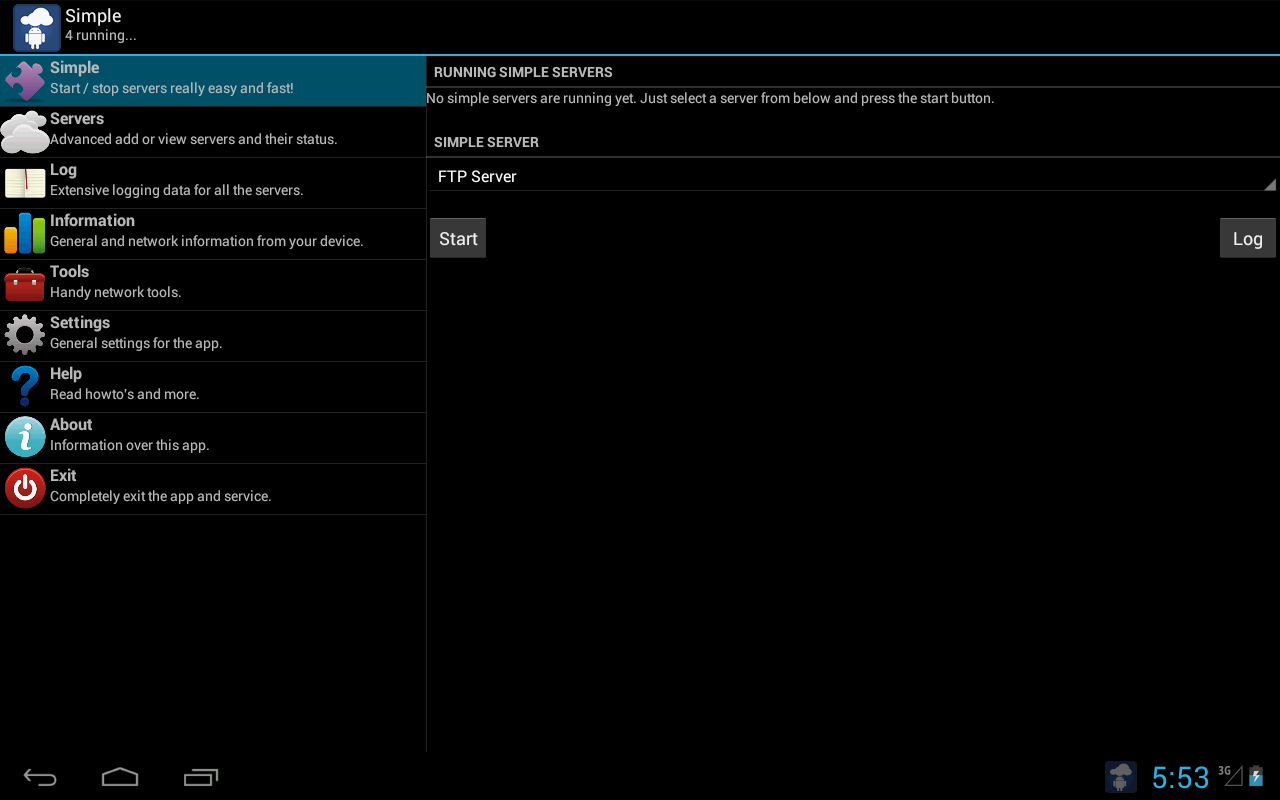Open Servers via the cloud icon
Screen dimensions: 1280x800
25,132
